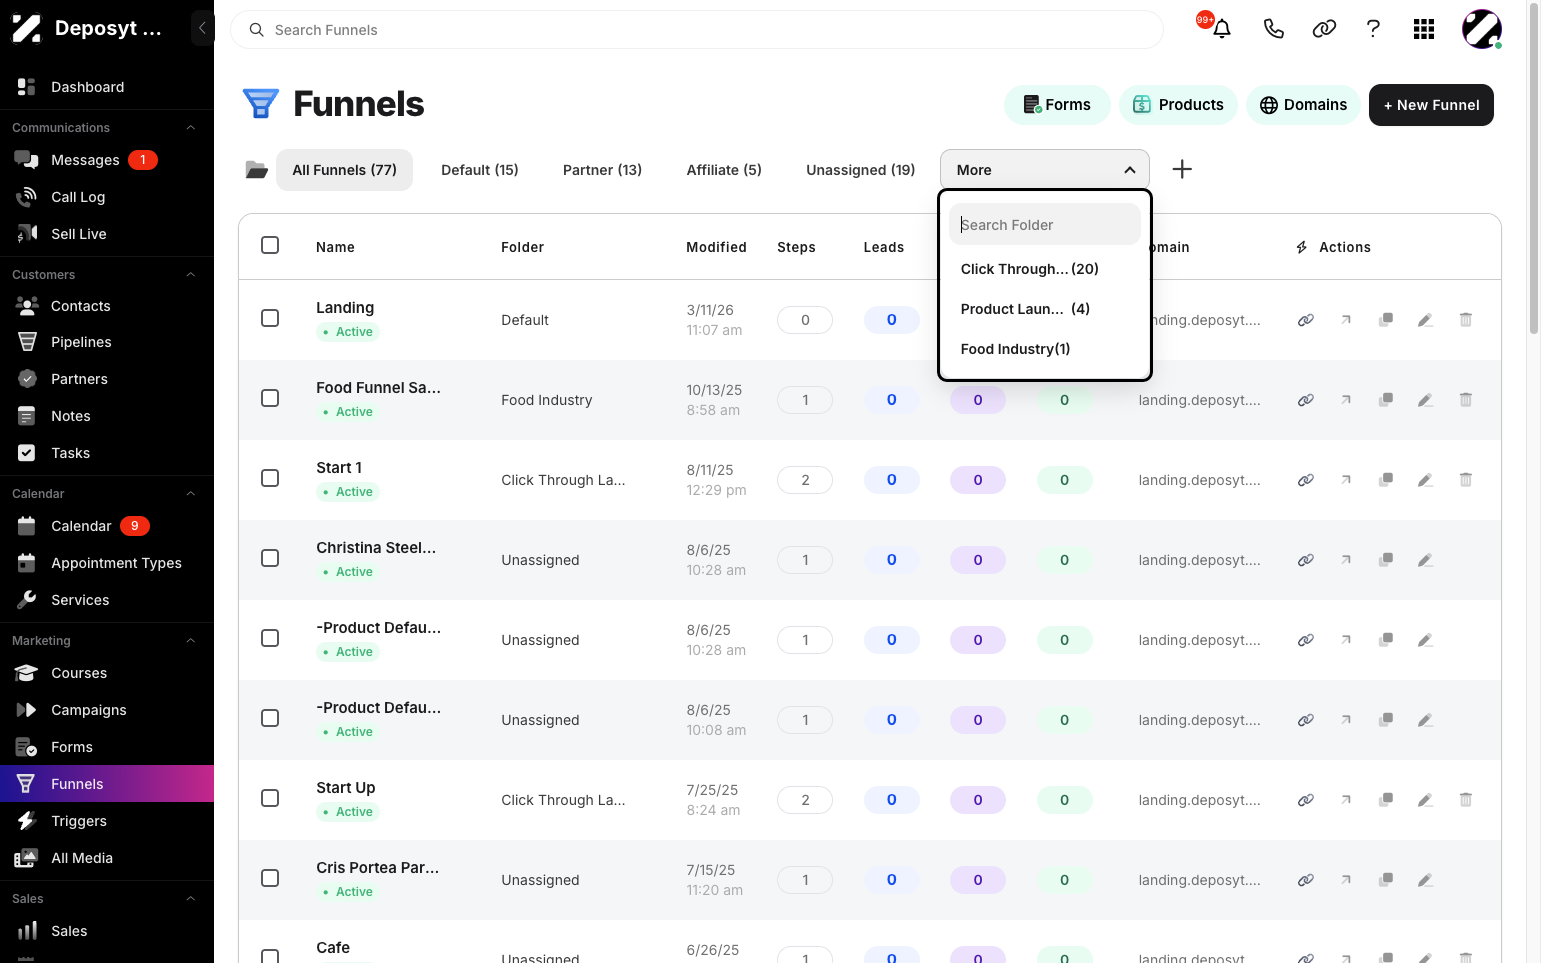This screenshot has width=1541, height=963.
Task: Open the Domains button
Action: (1303, 105)
